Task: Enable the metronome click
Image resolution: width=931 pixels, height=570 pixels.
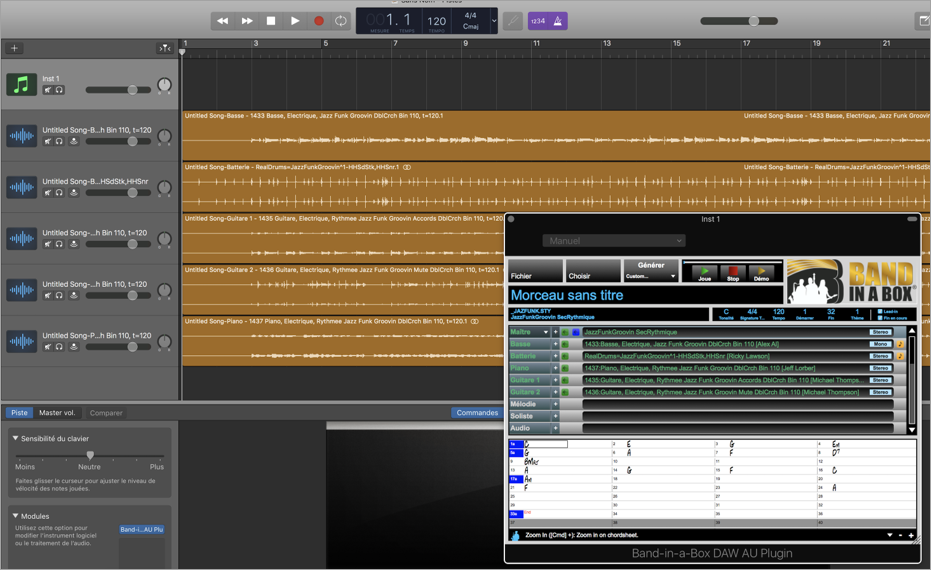Action: [x=558, y=21]
